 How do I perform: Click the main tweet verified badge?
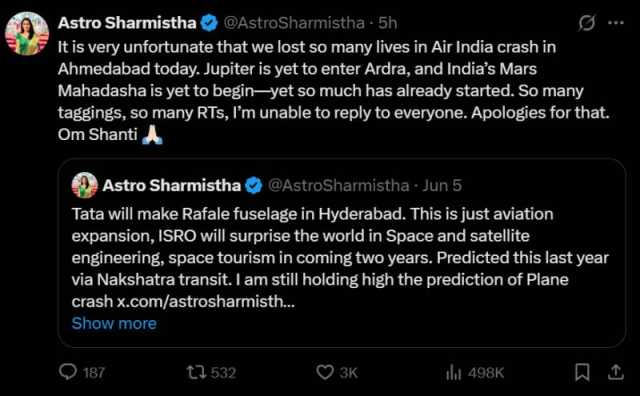tap(209, 23)
